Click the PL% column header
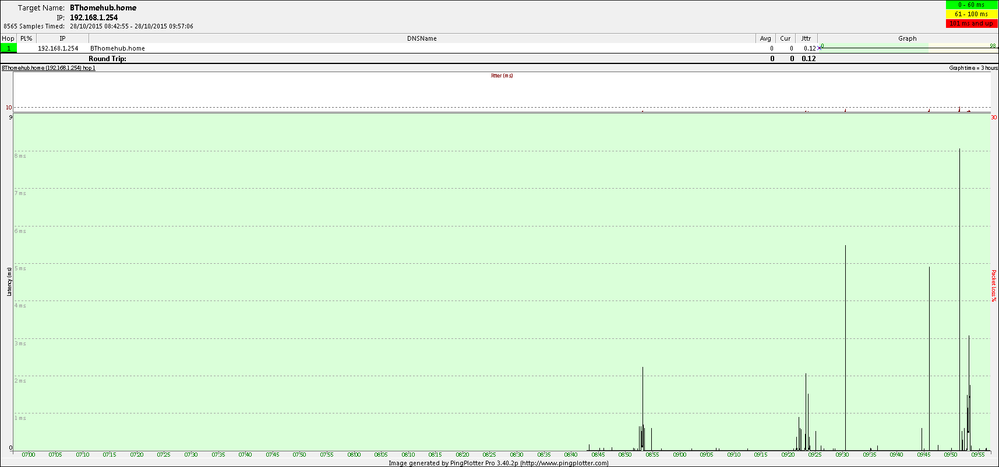 26,38
